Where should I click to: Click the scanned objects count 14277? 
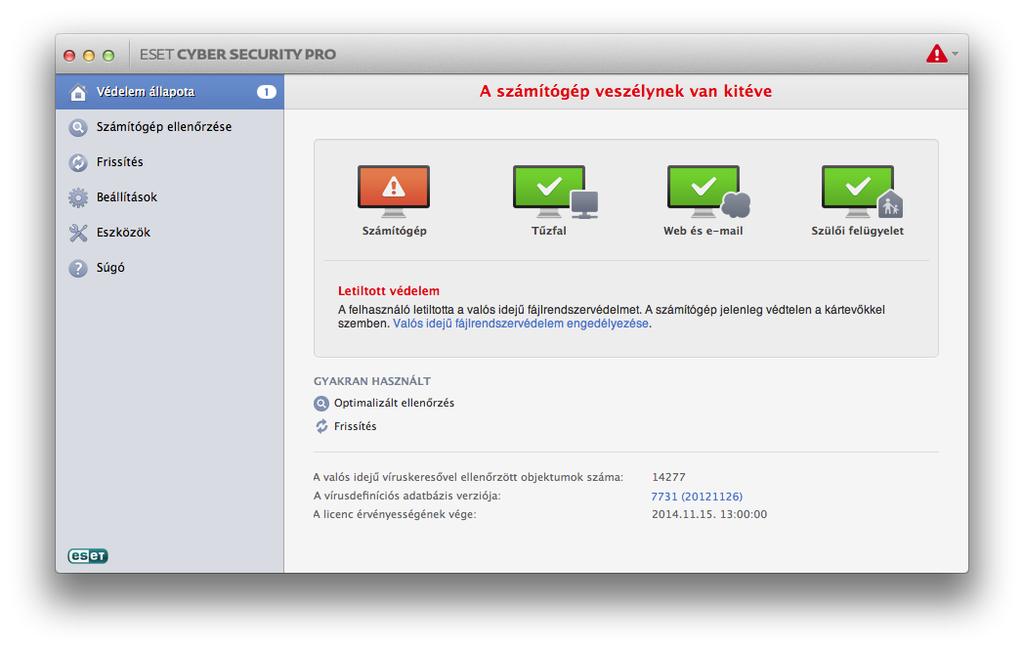point(669,478)
